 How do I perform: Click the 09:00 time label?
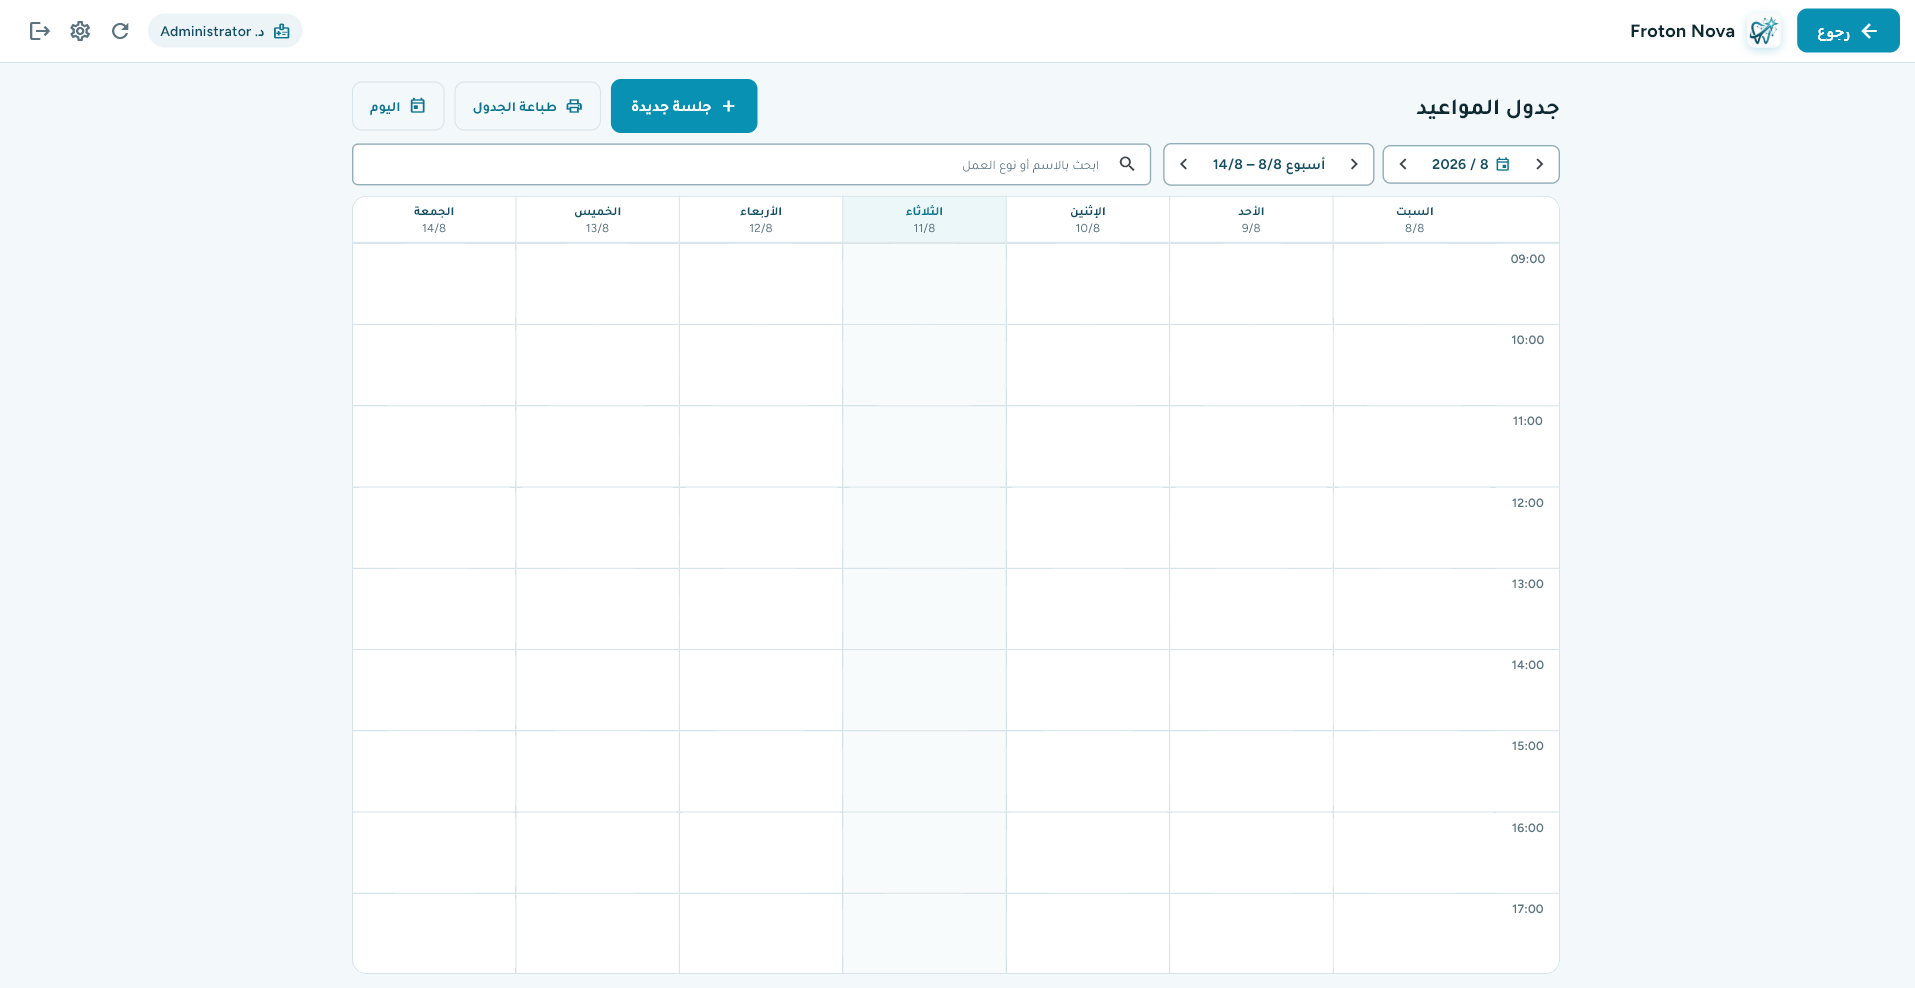[1527, 259]
